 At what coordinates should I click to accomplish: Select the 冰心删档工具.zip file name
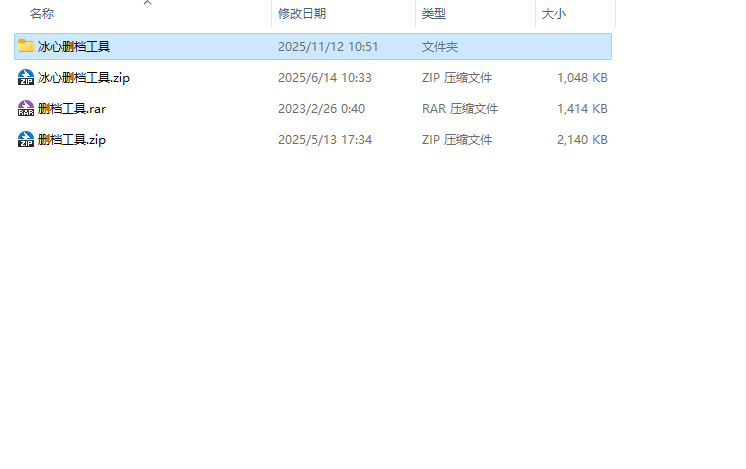84,77
